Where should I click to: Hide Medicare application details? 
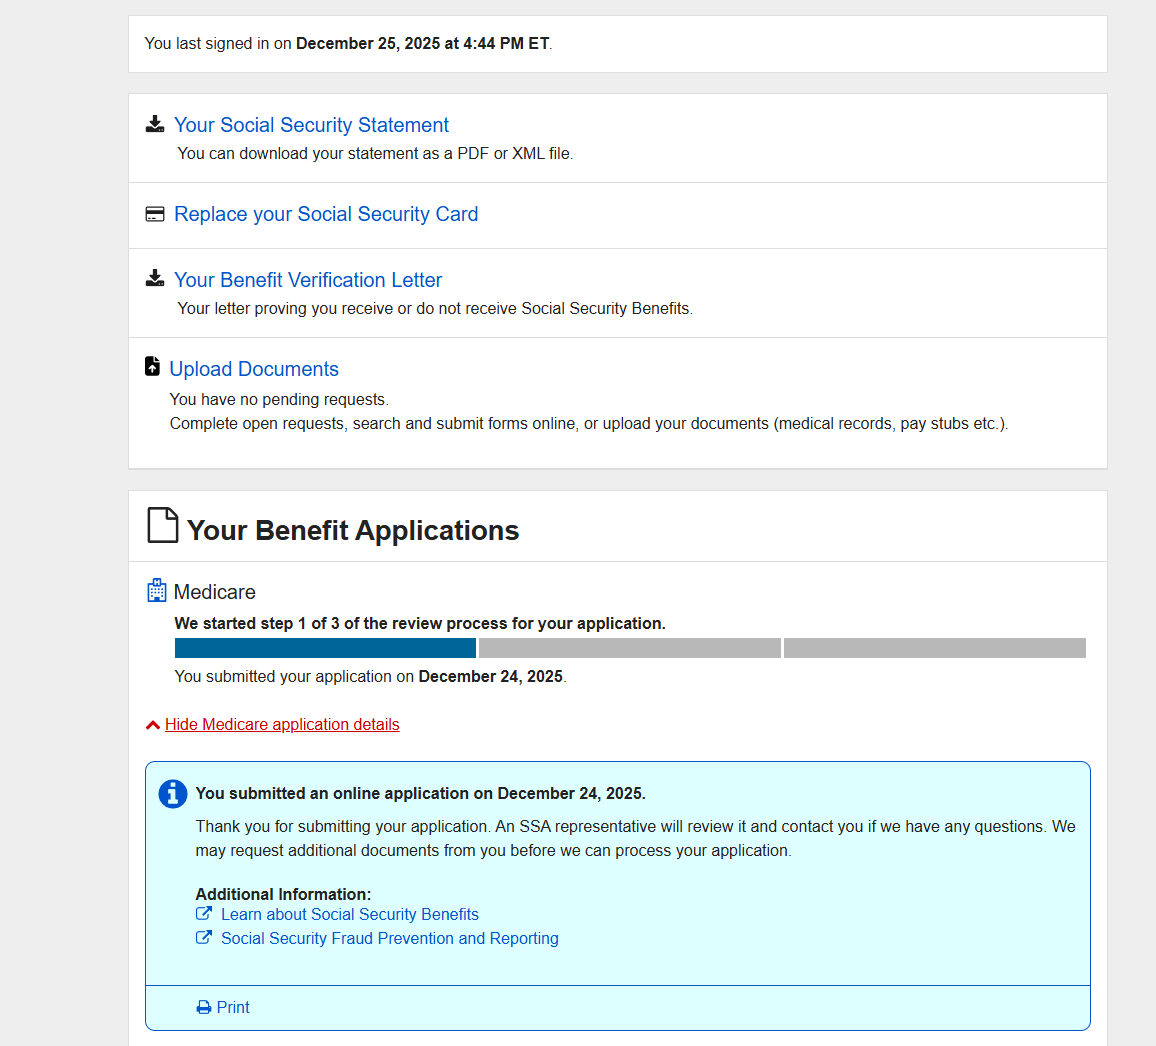point(282,724)
